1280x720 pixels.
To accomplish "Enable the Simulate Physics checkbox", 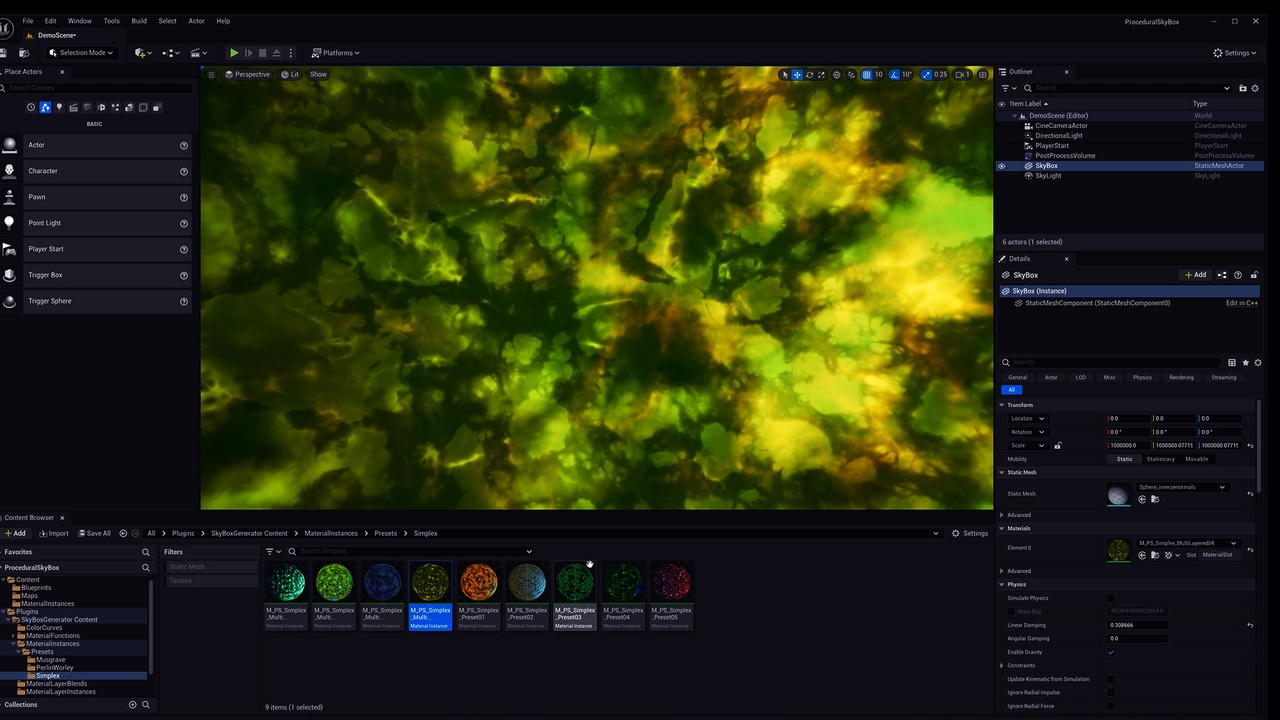I will click(1113, 598).
